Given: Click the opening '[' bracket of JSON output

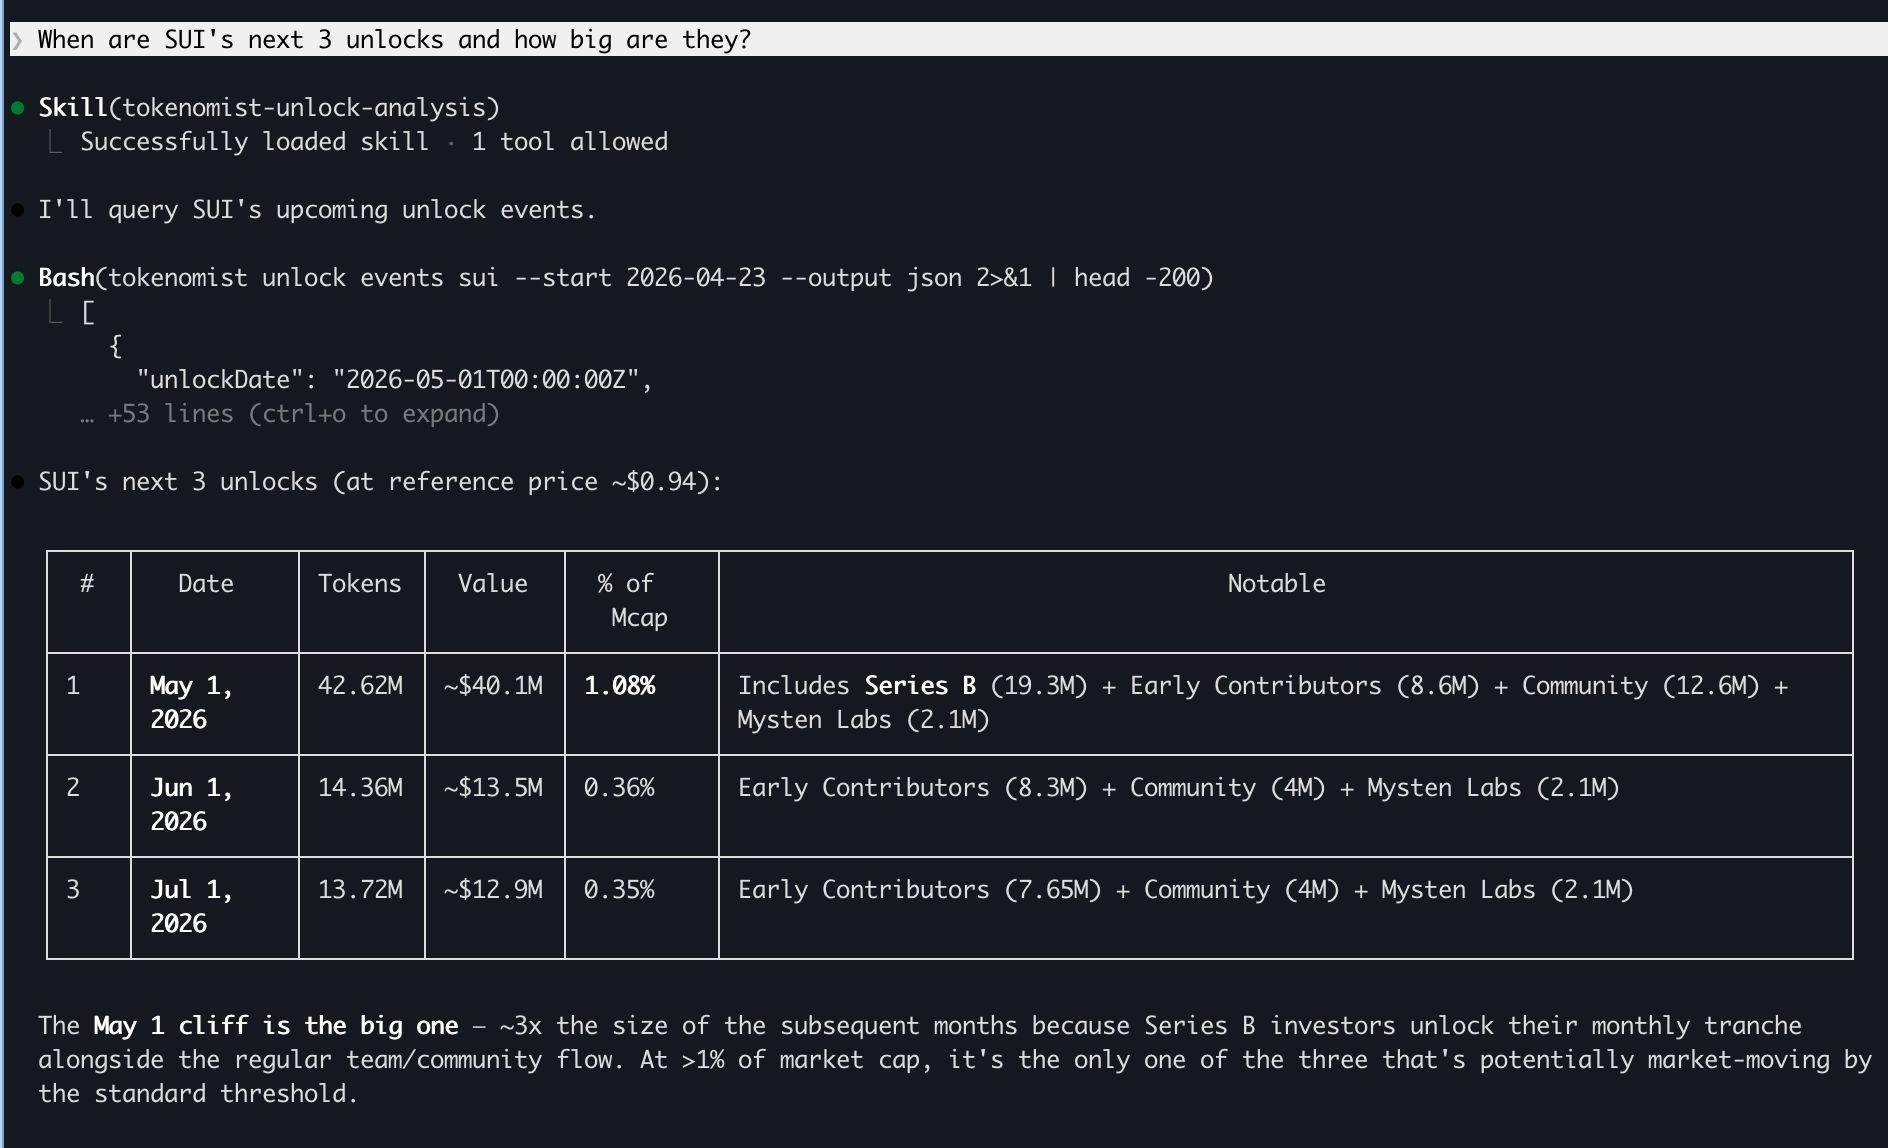Looking at the screenshot, I should [x=88, y=312].
